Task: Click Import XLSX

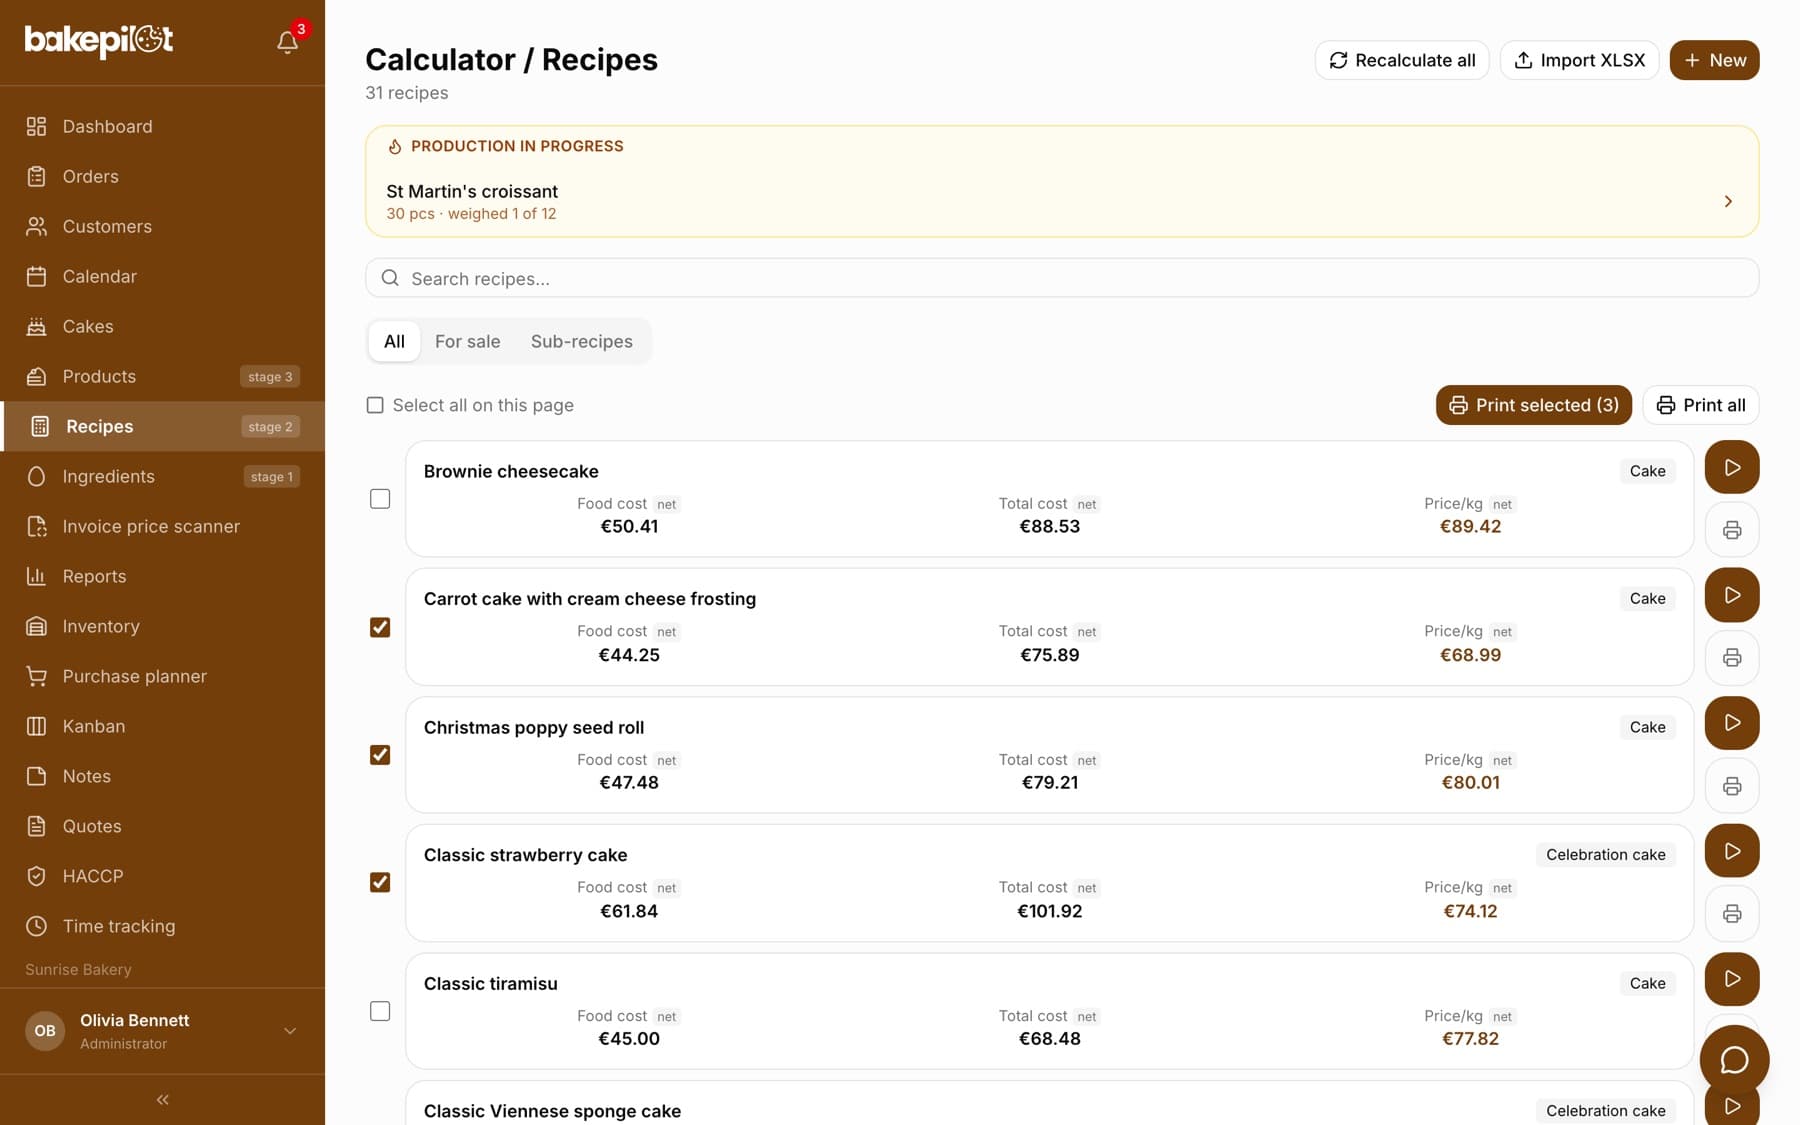Action: (1579, 60)
